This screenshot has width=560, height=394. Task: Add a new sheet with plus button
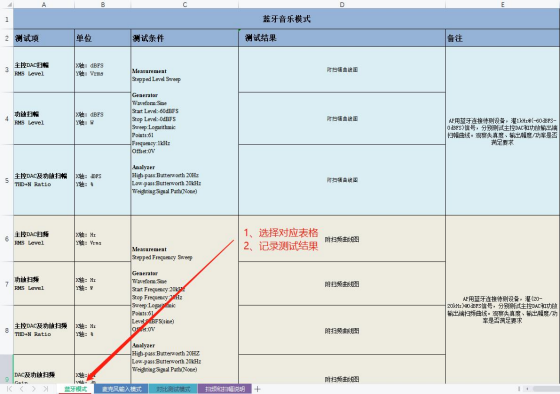(257, 389)
